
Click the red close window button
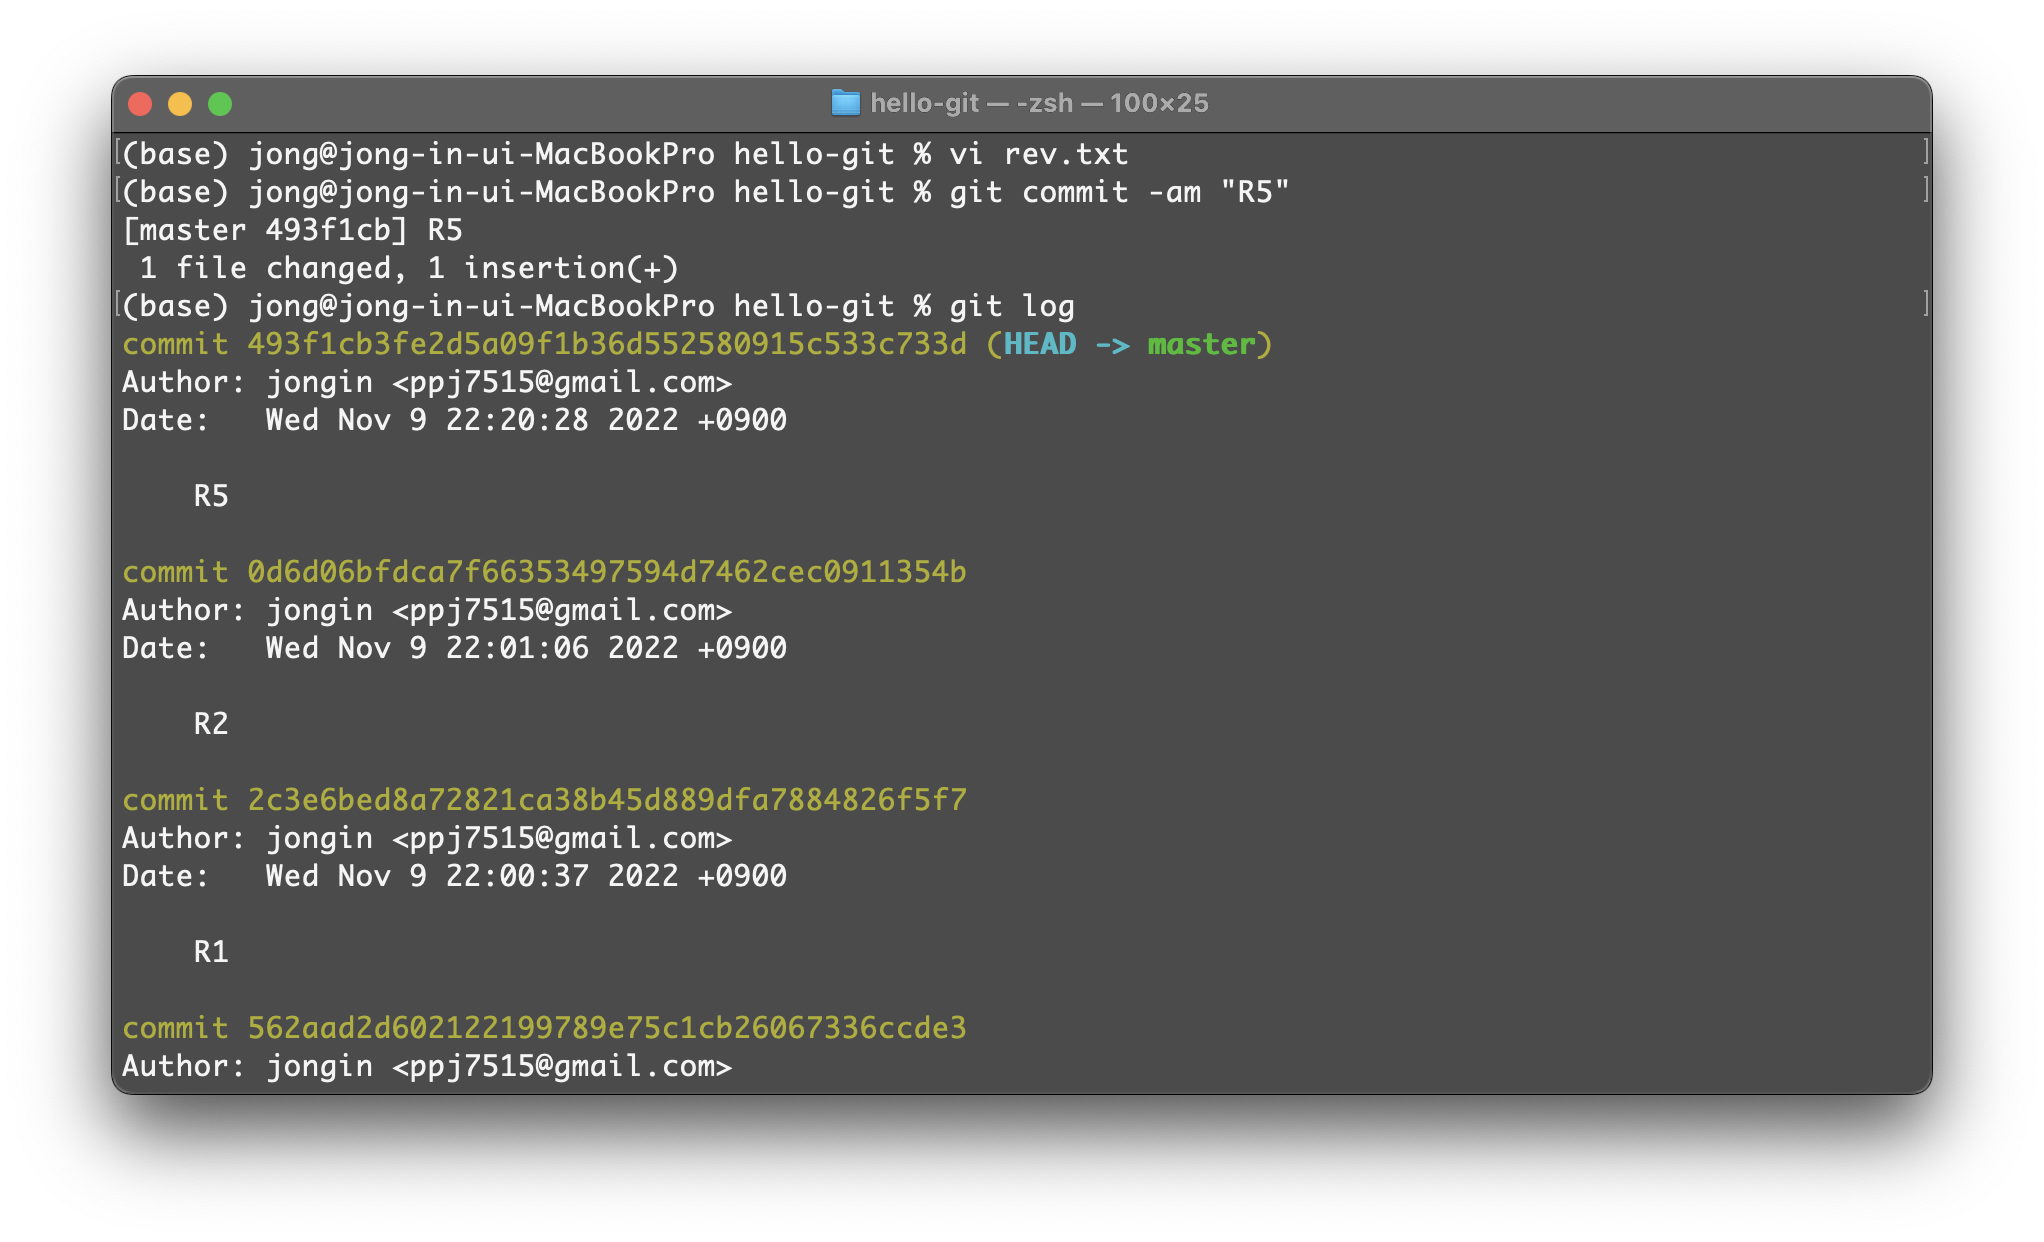click(140, 104)
